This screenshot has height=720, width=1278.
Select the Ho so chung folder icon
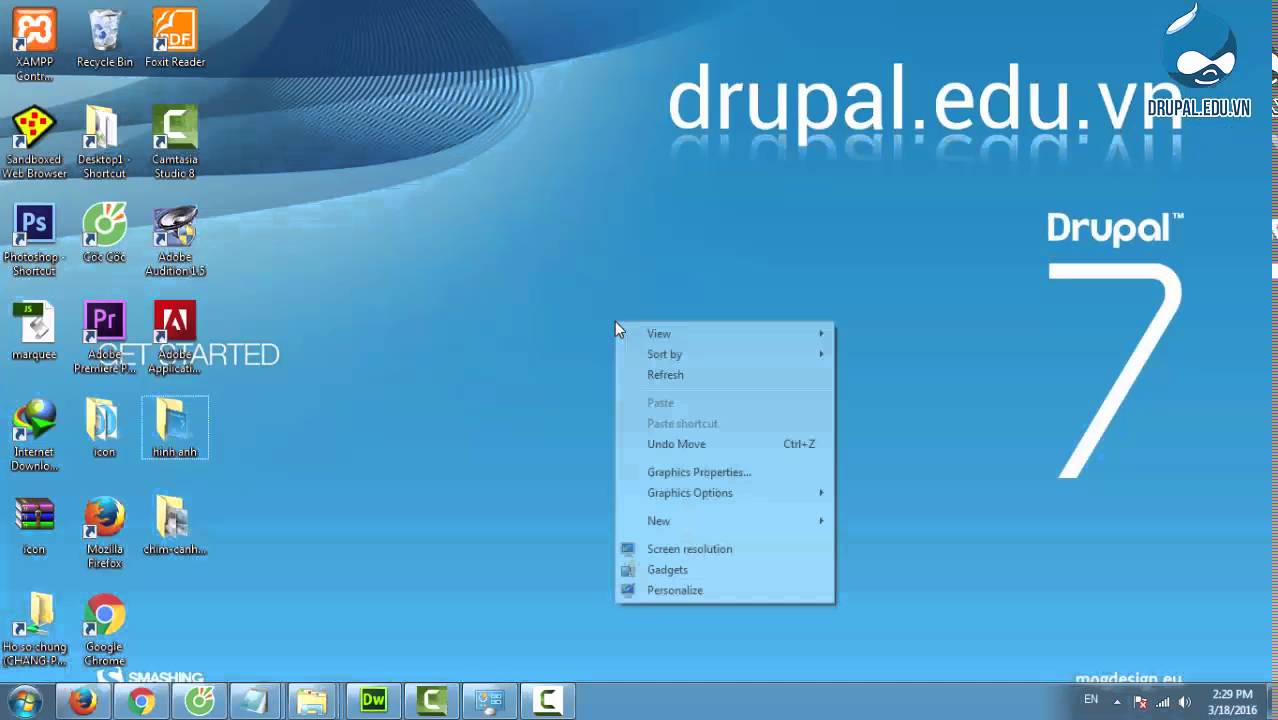pos(34,630)
